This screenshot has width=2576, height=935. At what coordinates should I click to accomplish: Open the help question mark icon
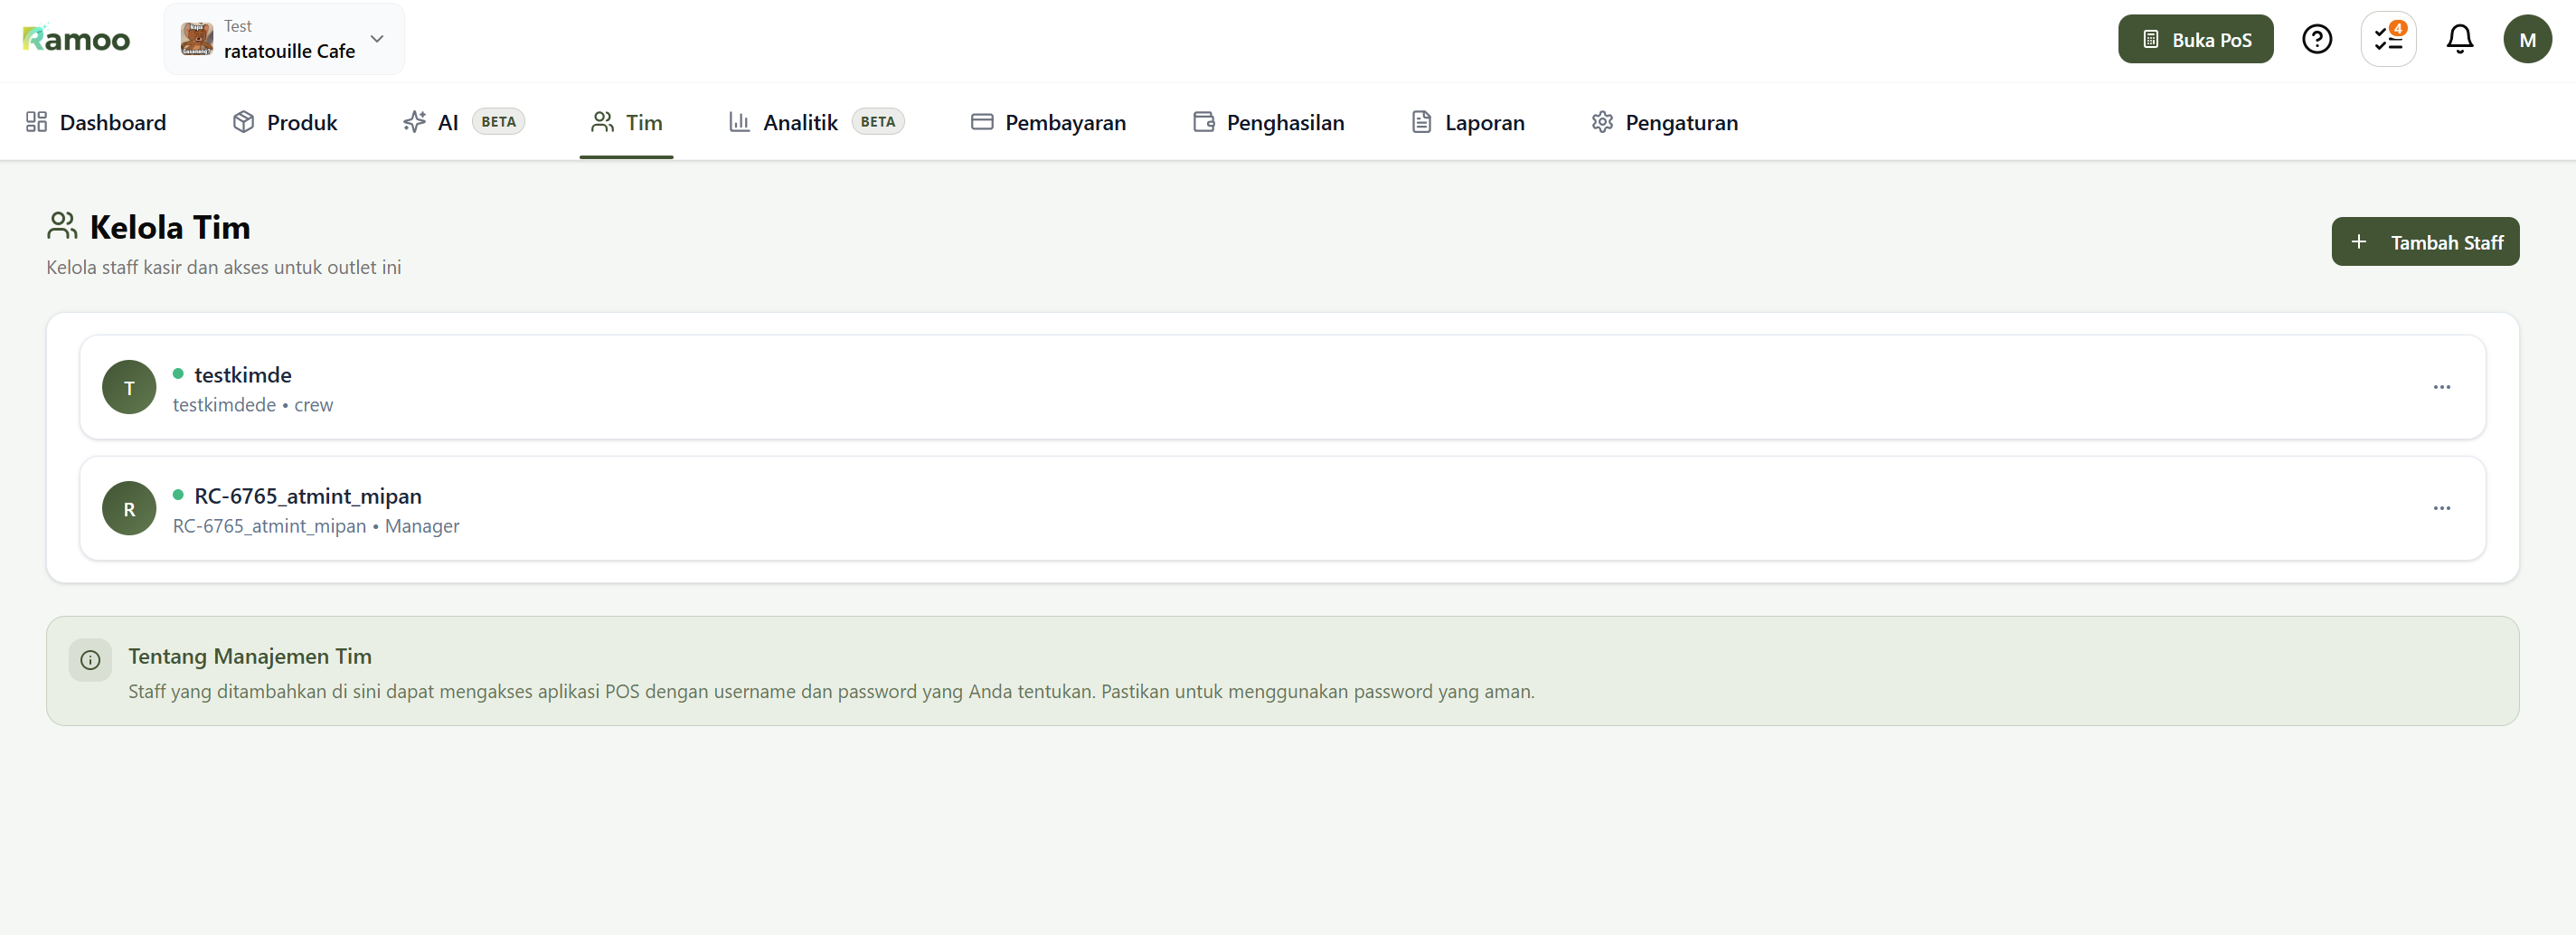click(2316, 39)
